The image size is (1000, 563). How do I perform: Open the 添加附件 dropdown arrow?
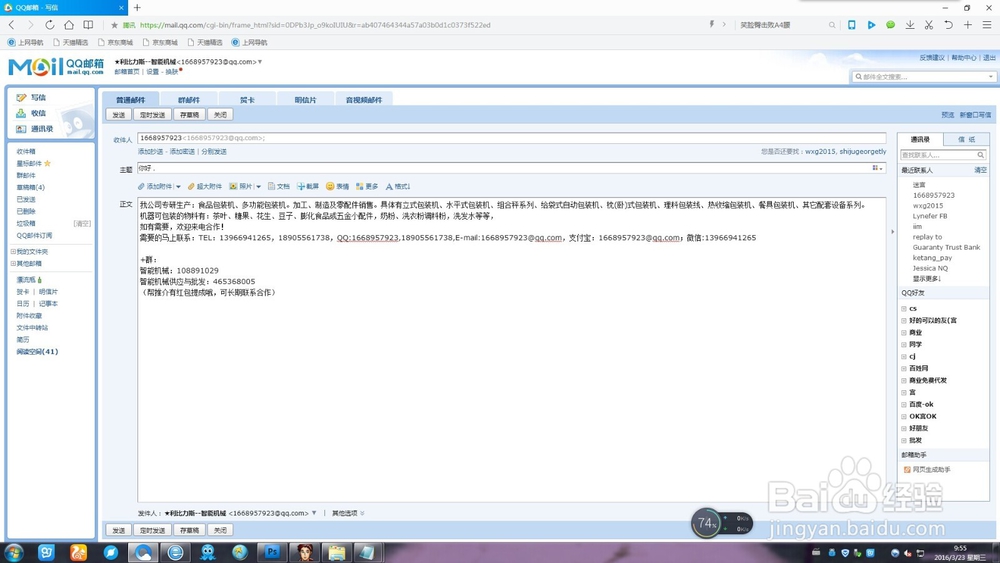click(178, 187)
